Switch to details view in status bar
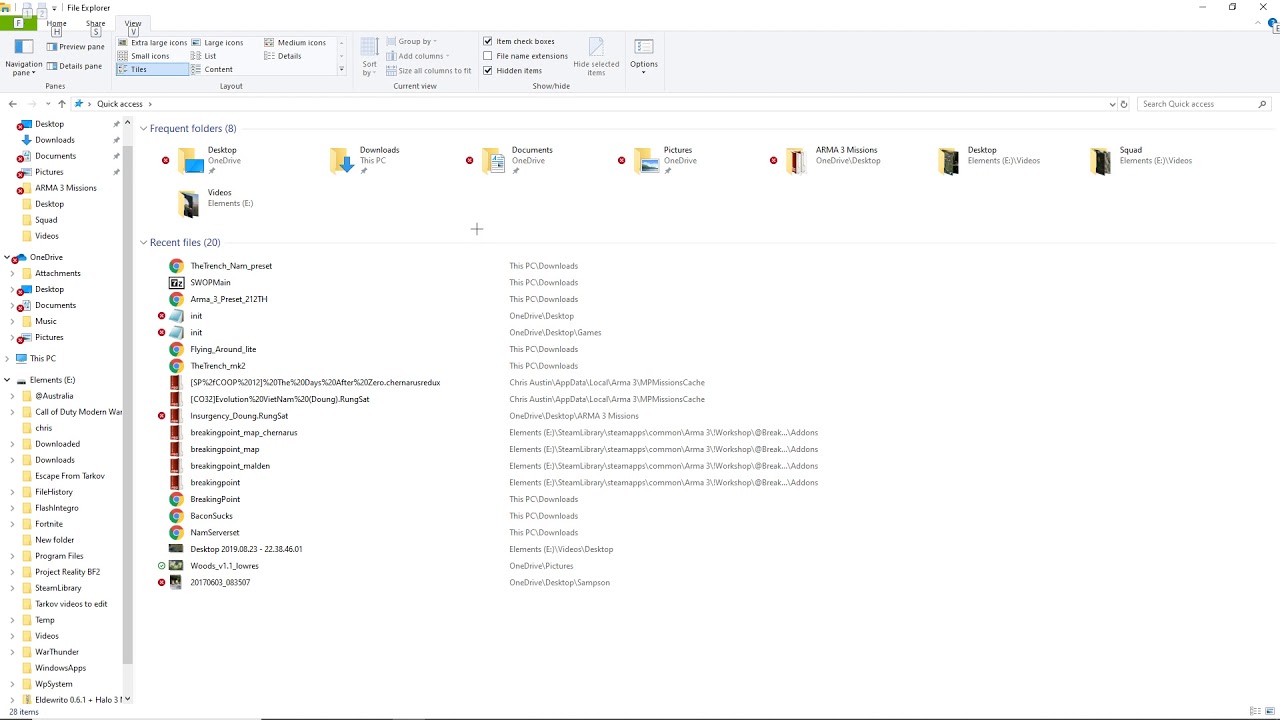Screen dimensions: 1280x720 coord(1254,711)
